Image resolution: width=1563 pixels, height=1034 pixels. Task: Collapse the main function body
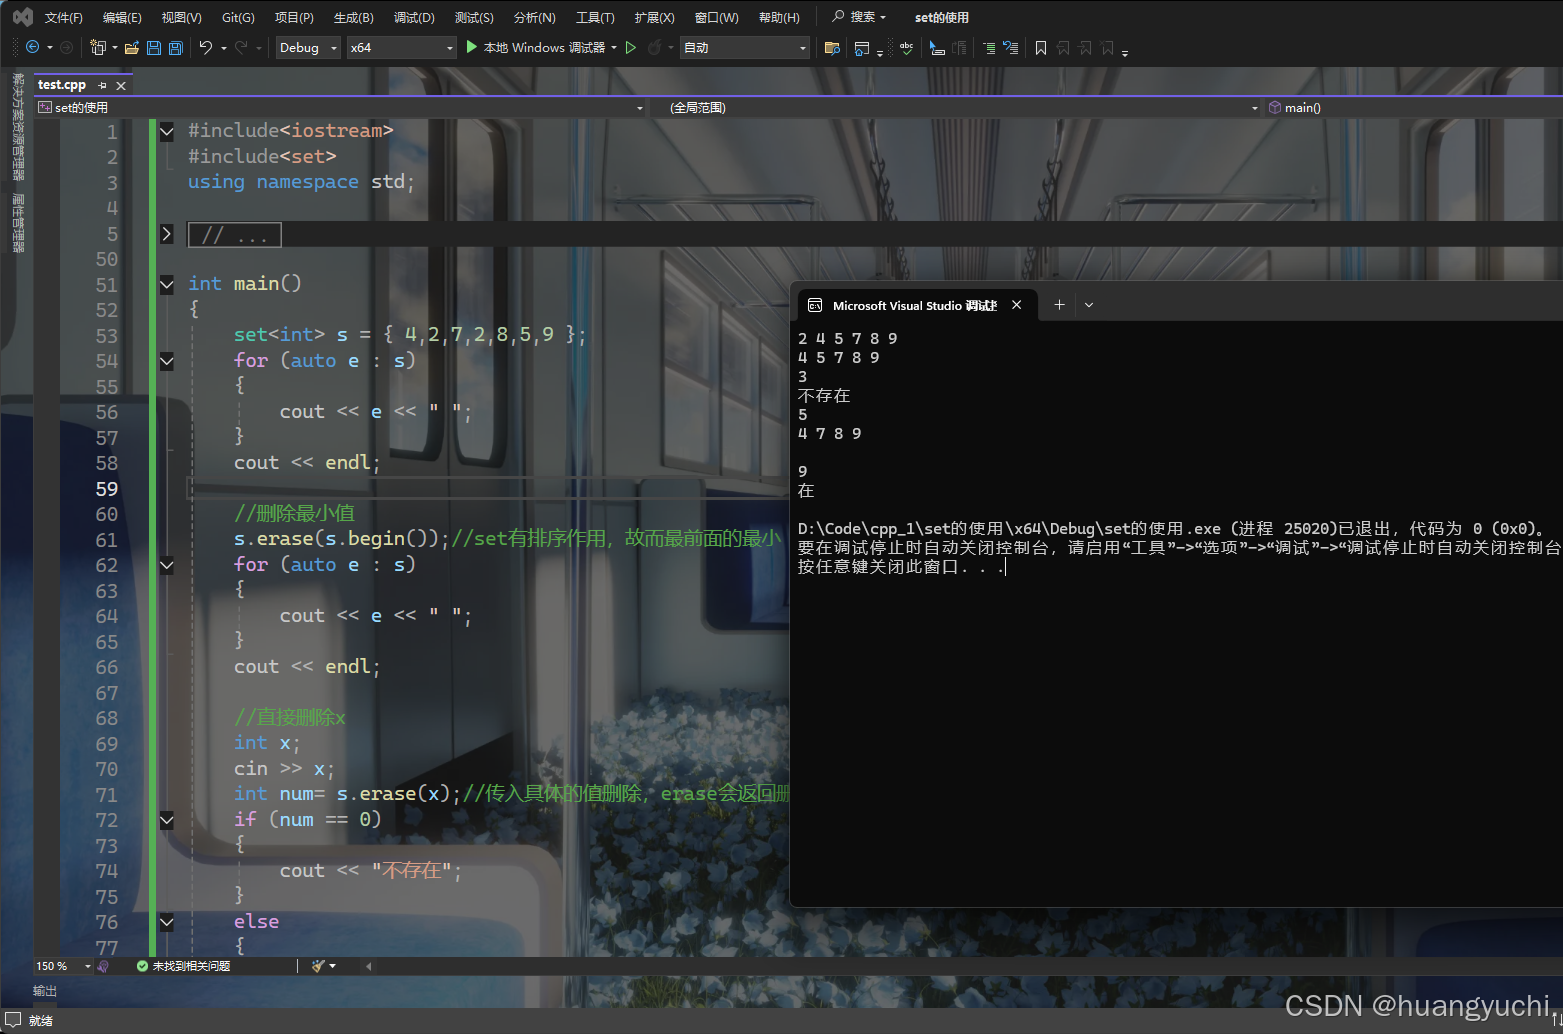pos(166,284)
